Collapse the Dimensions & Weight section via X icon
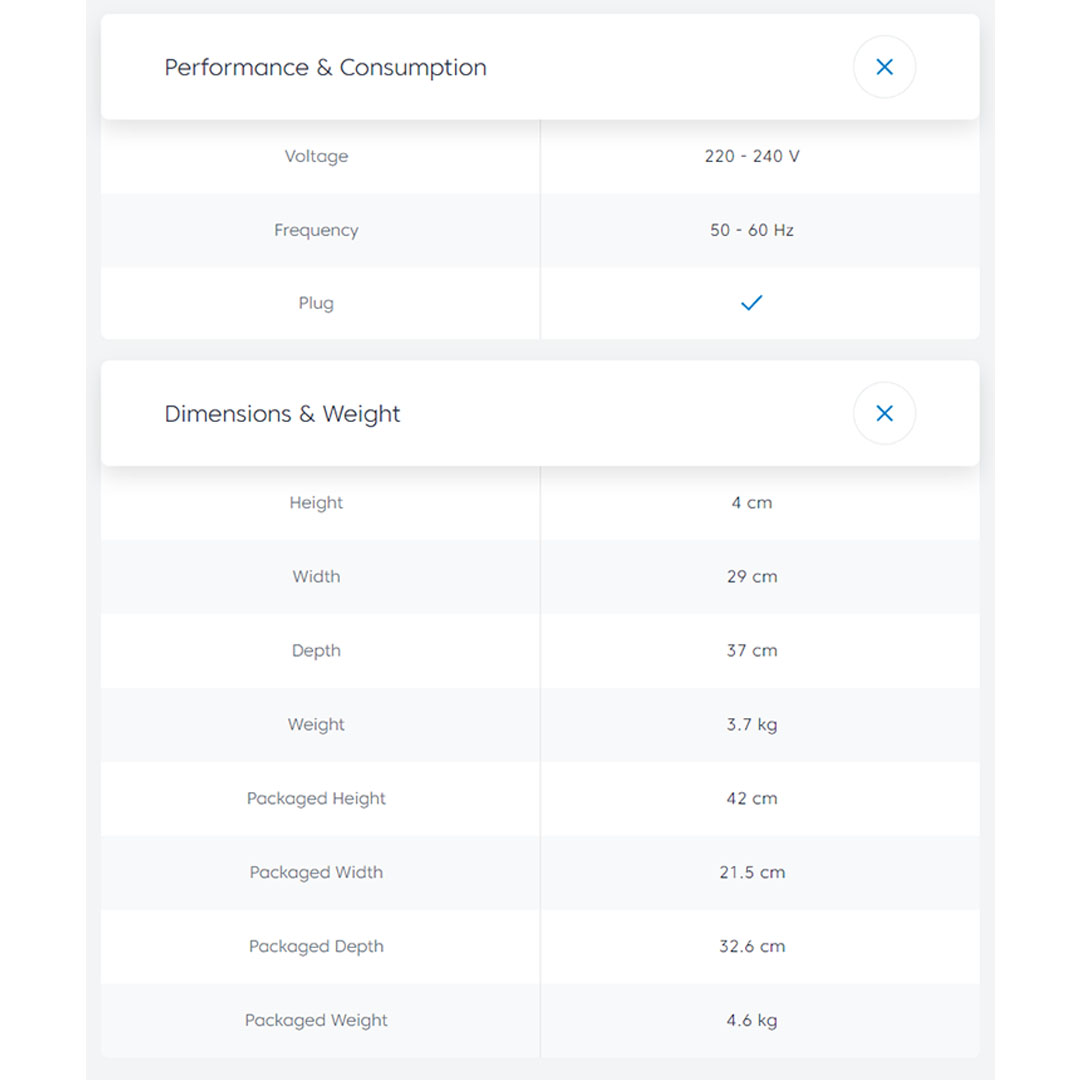 (884, 413)
